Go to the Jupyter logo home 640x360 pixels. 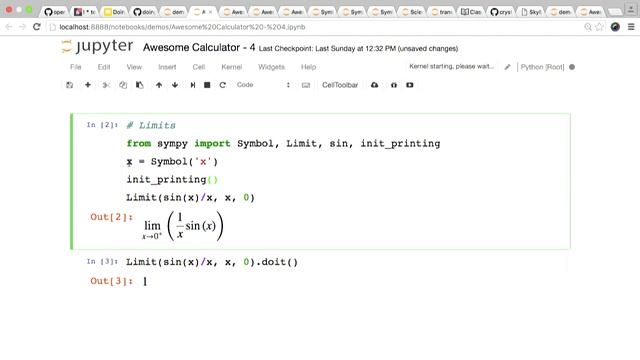pyautogui.click(x=97, y=46)
